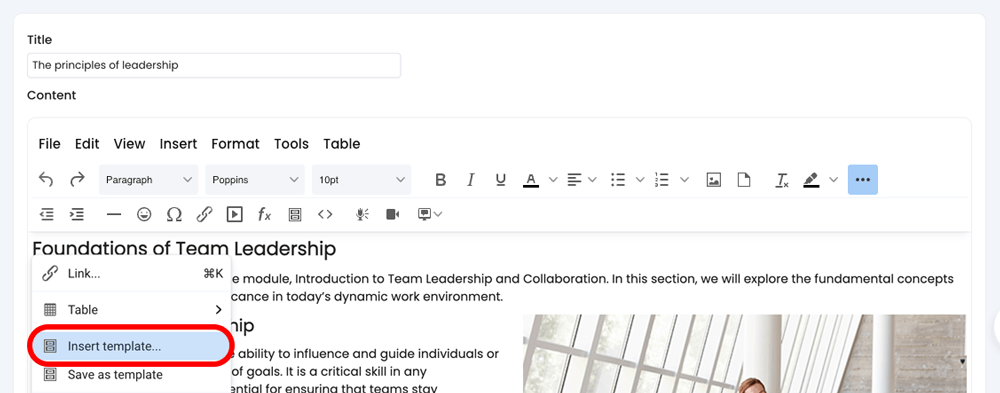Select Insert template... menu entry
The image size is (1000, 393).
(x=131, y=347)
